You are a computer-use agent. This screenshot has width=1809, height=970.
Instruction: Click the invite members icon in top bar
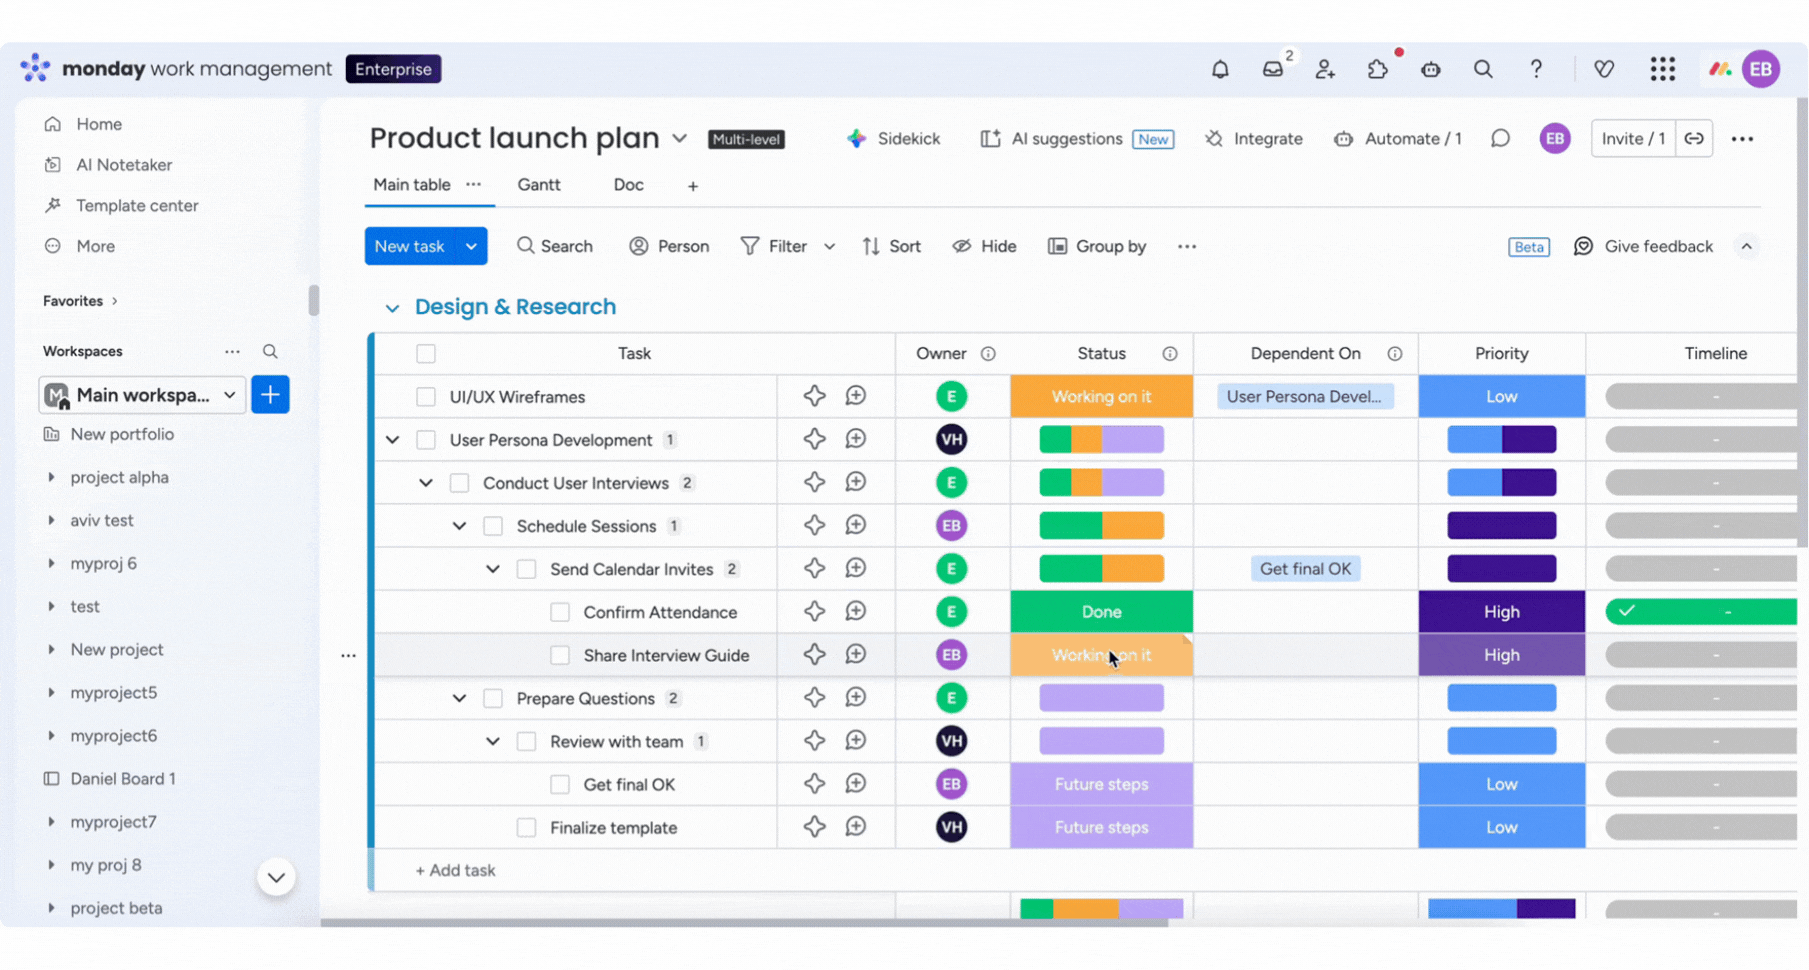1325,69
